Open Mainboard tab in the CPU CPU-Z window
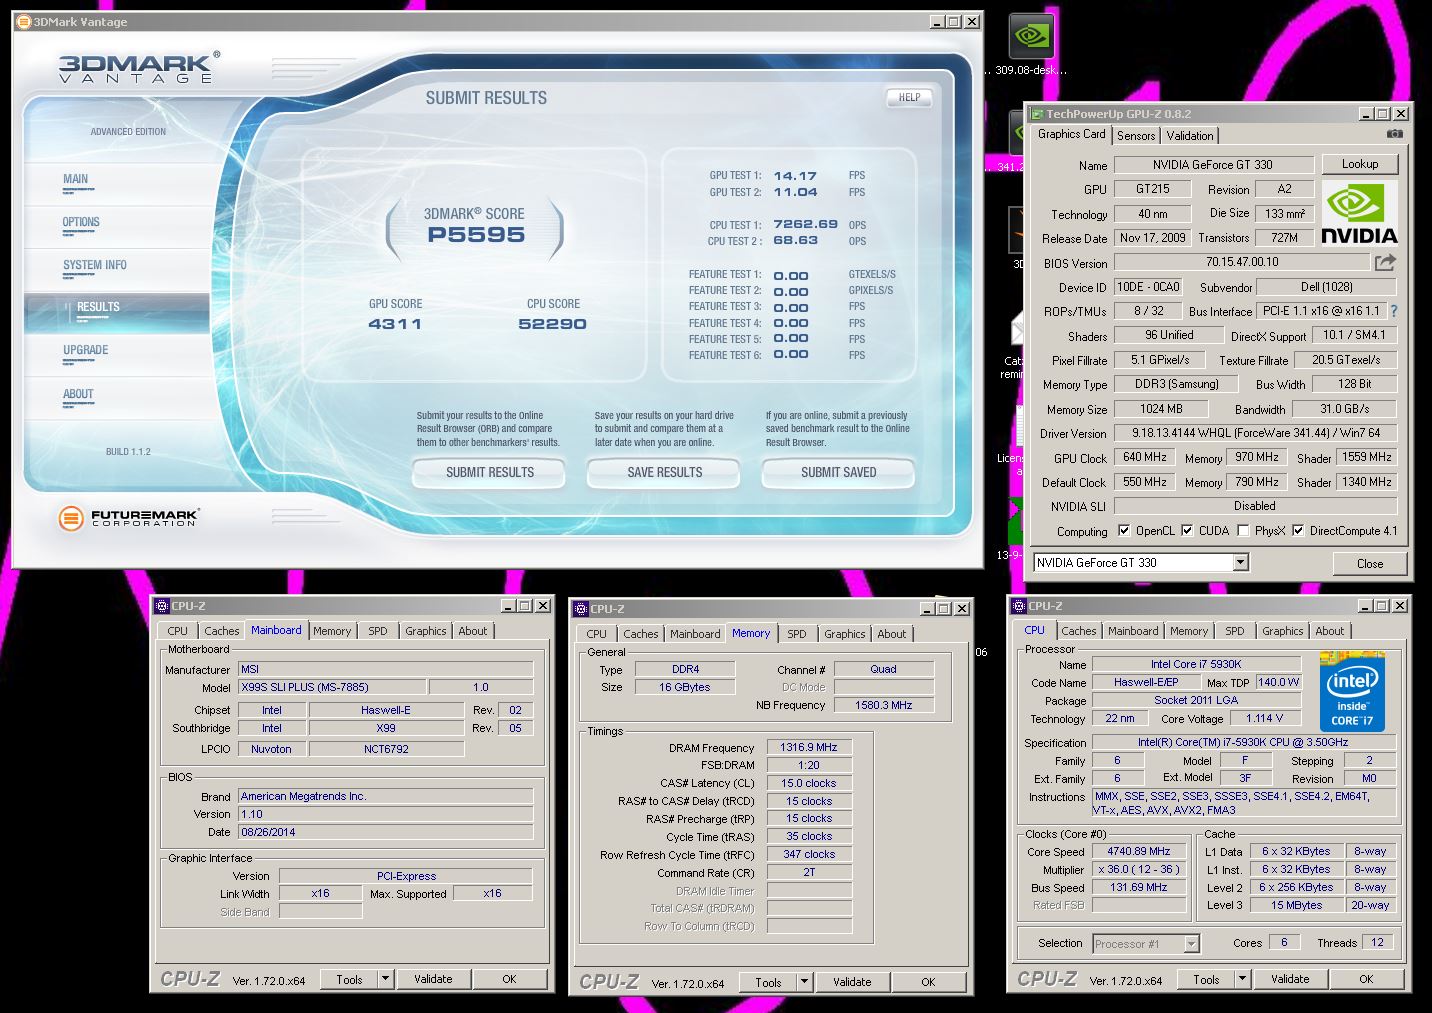The image size is (1432, 1013). [1133, 631]
